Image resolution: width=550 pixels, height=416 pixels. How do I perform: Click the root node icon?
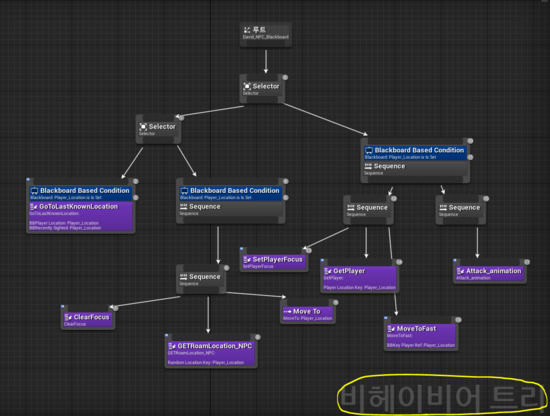click(x=247, y=30)
